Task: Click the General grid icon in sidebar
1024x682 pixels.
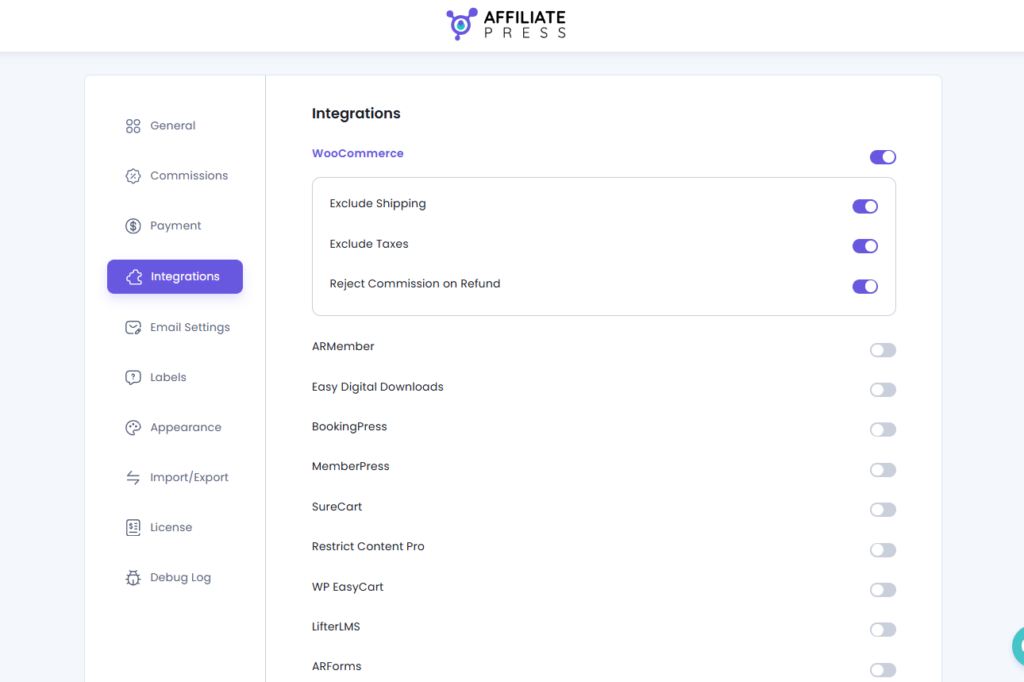Action: tap(133, 126)
